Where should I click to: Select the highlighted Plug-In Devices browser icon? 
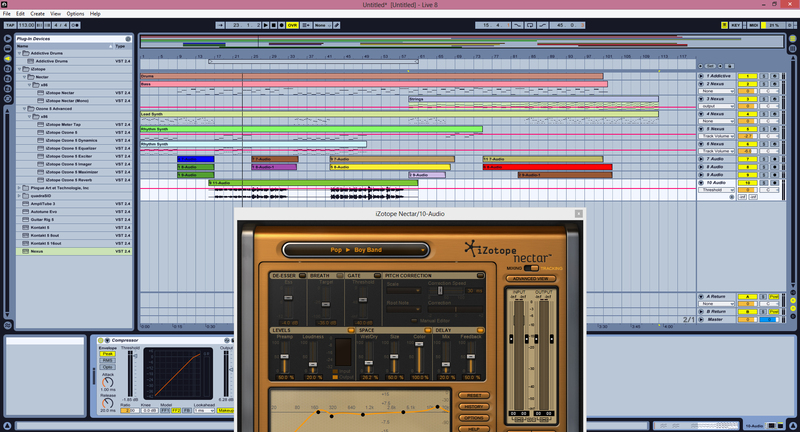(x=7, y=59)
